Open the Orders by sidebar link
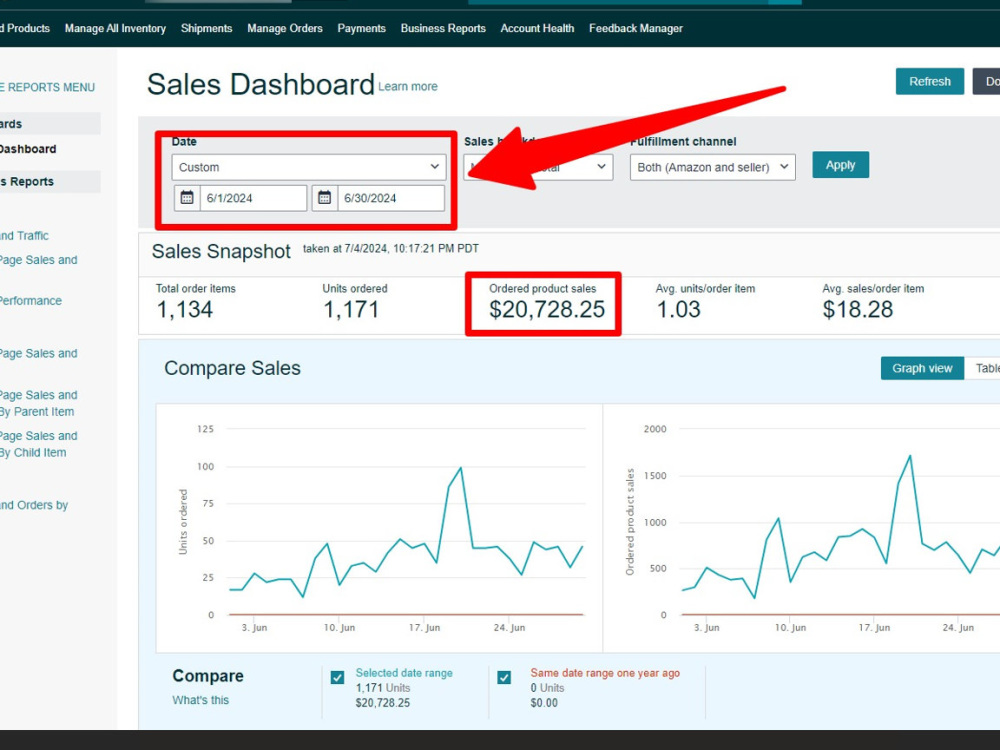The image size is (1000, 750). 34,505
